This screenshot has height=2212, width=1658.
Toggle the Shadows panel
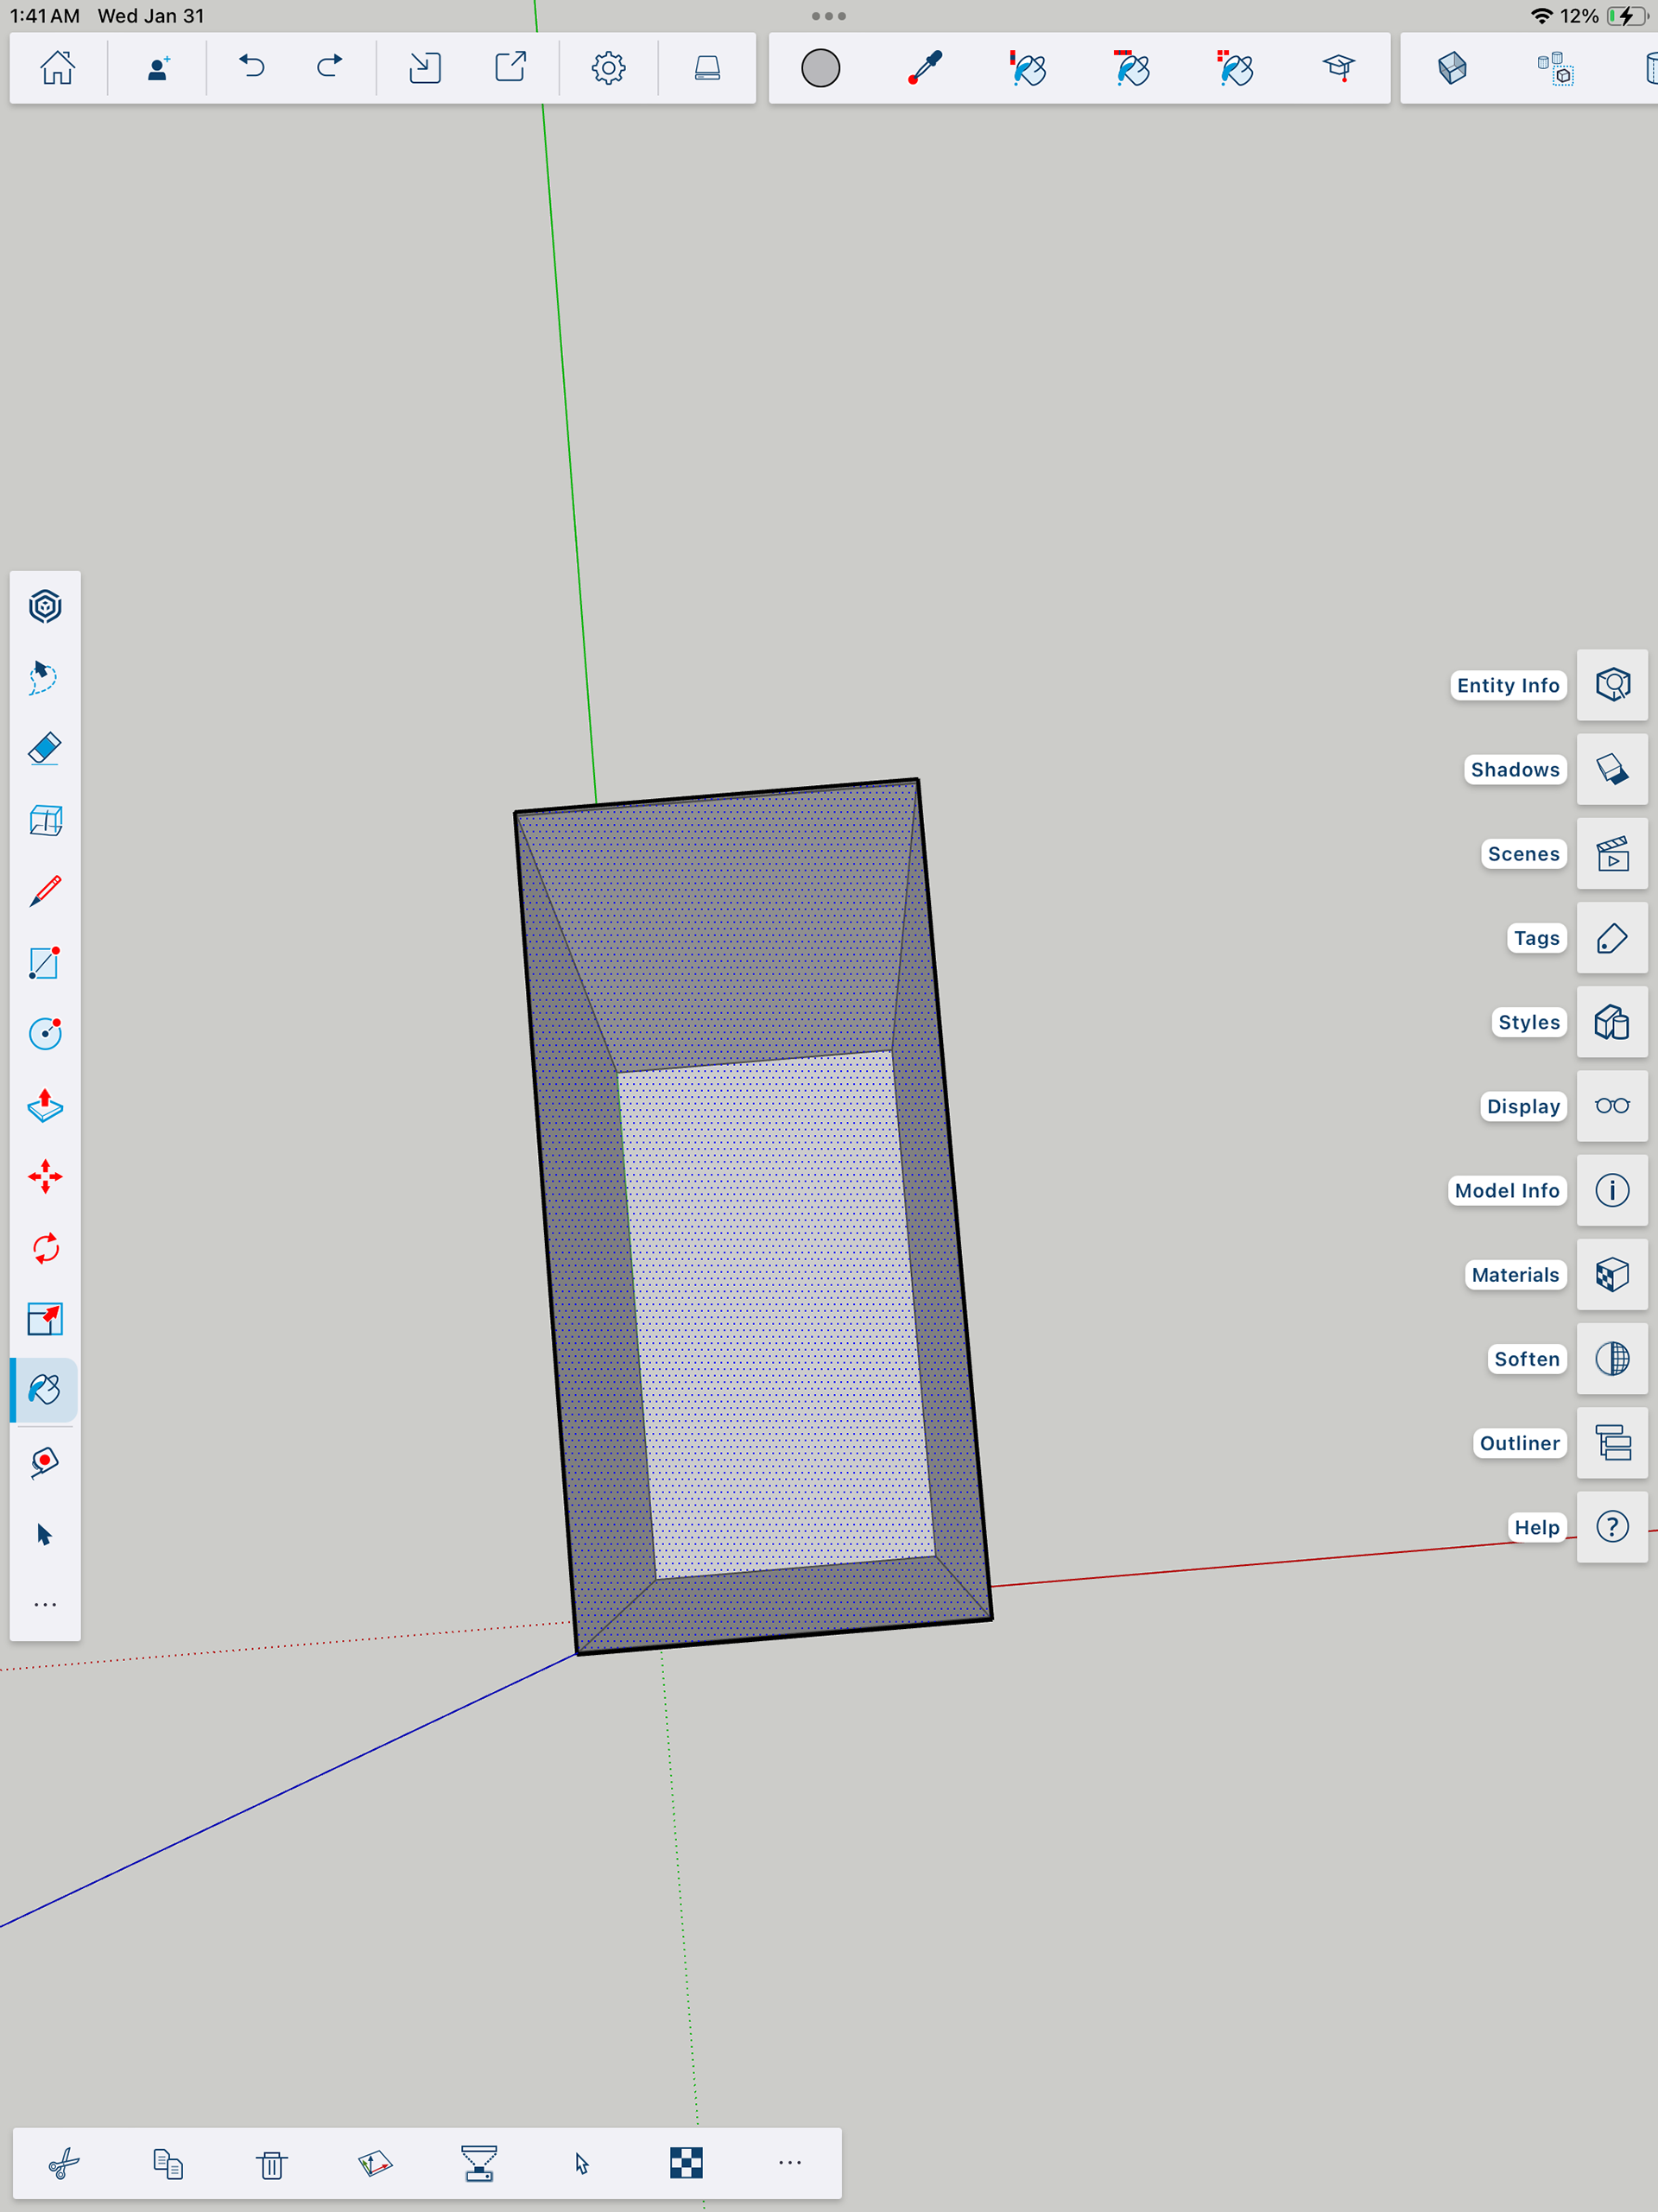click(1611, 769)
